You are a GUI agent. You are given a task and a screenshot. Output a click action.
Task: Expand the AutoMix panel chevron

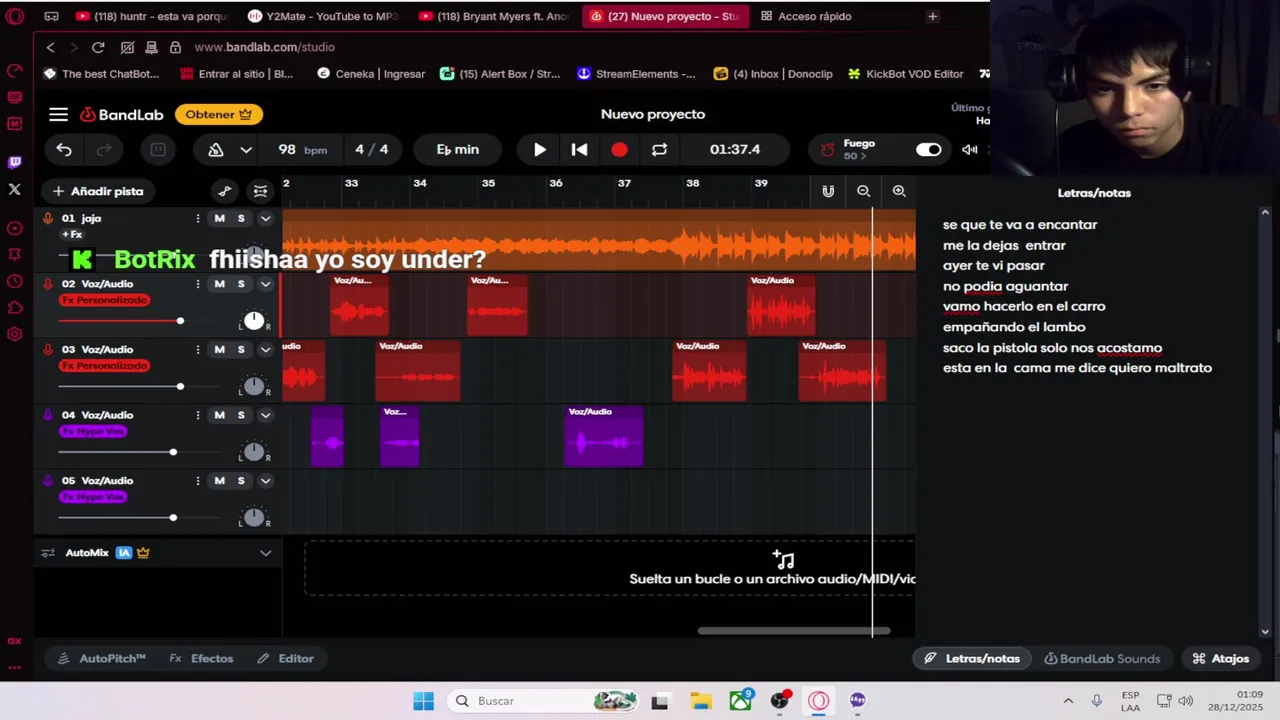[265, 553]
